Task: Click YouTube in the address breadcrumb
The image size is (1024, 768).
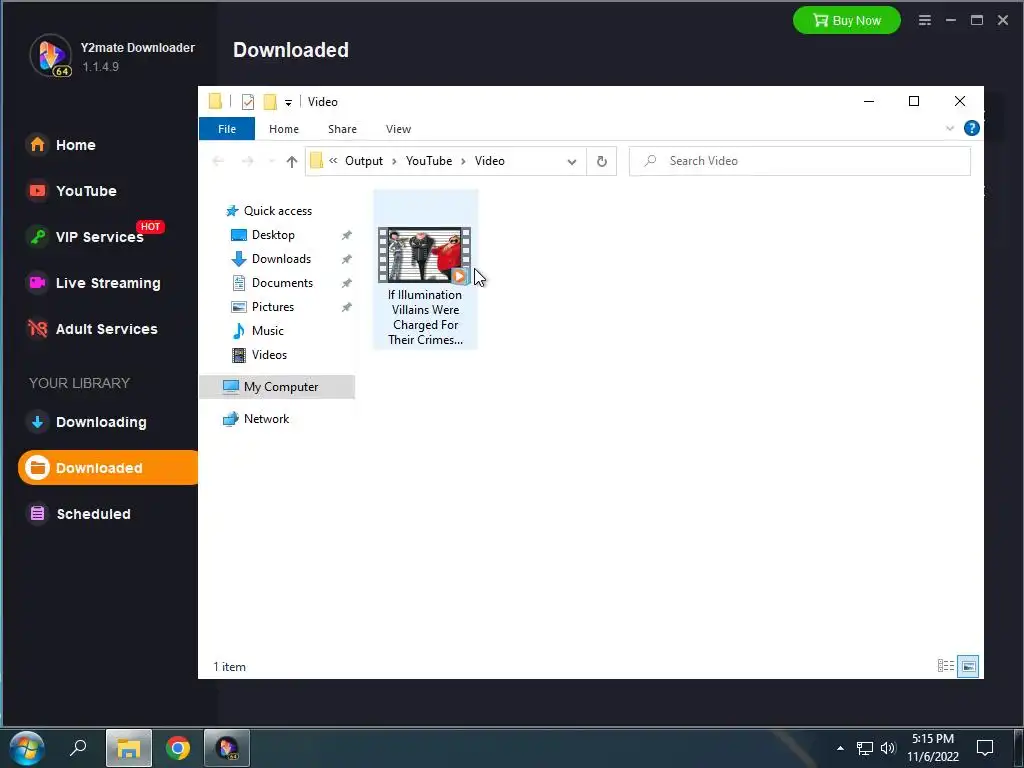Action: (x=428, y=161)
